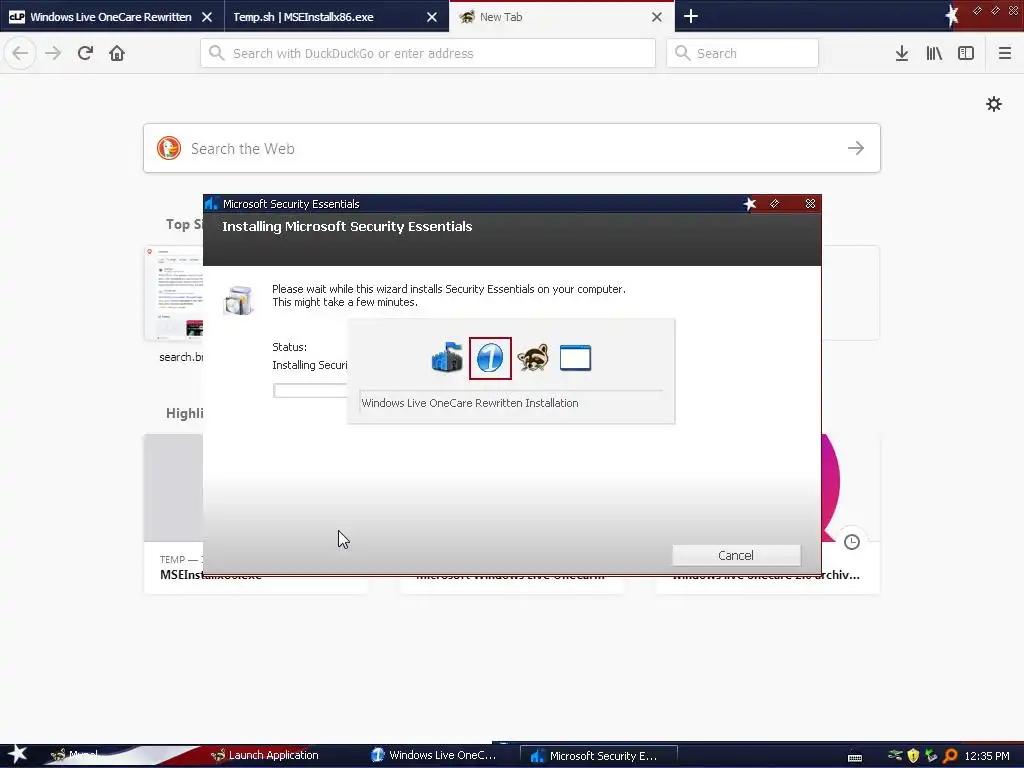Click the keyboard tray icon
The width and height of the screenshot is (1024, 768).
click(855, 757)
